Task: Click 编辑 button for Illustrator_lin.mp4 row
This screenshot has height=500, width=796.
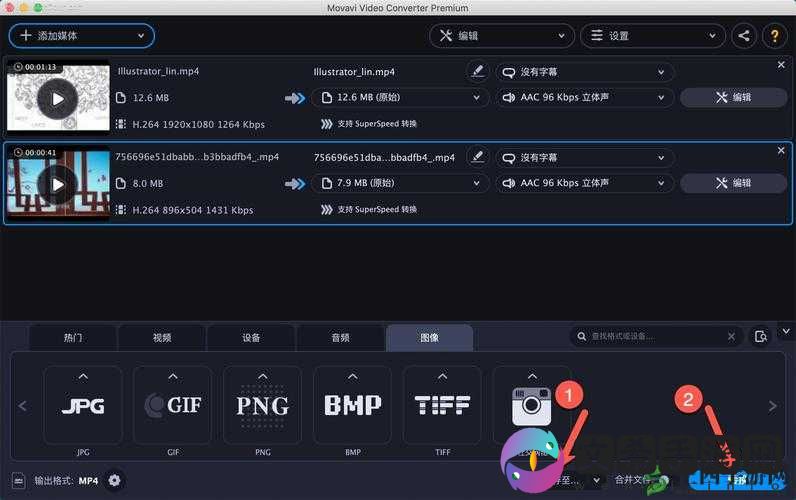Action: click(734, 97)
